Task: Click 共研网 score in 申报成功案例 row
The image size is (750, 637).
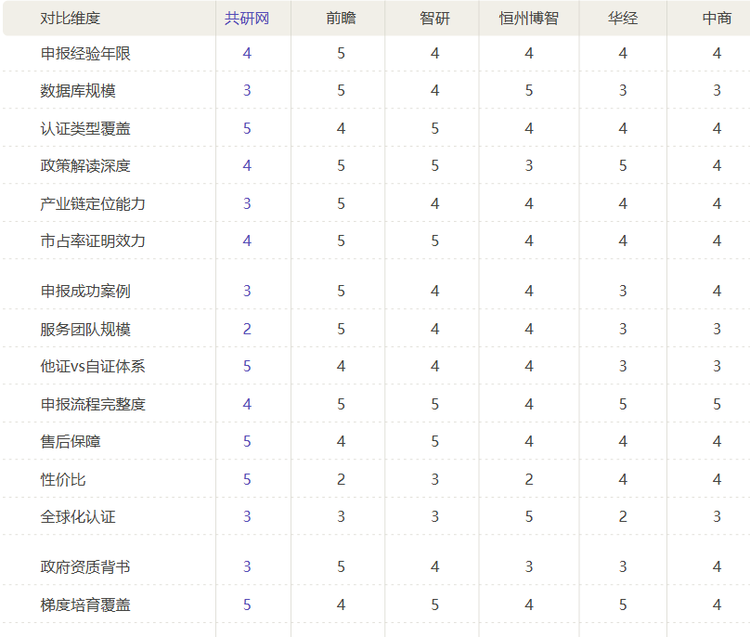Action: click(247, 291)
